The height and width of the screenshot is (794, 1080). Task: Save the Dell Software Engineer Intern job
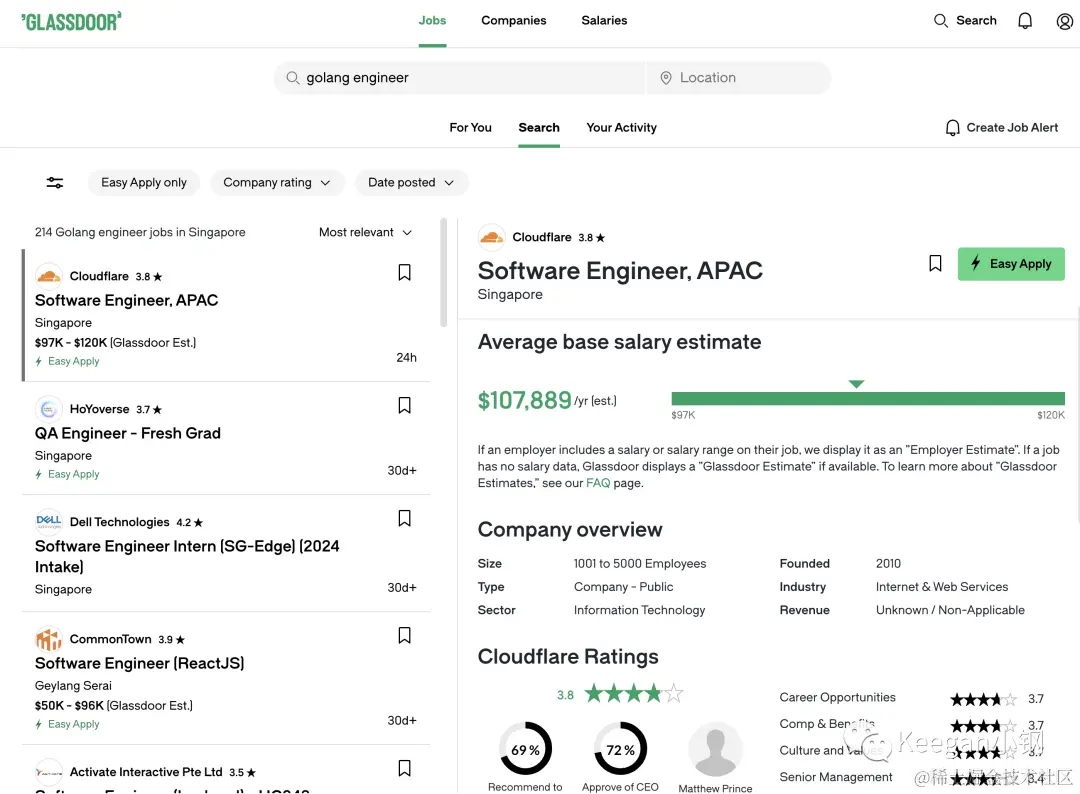(405, 519)
